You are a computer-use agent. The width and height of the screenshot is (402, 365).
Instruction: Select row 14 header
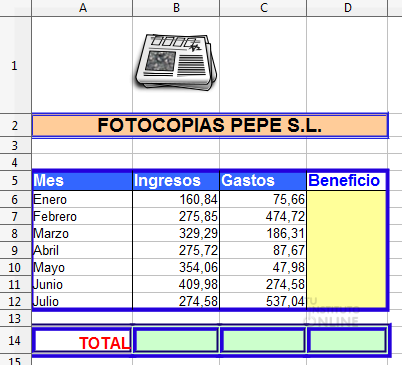(x=15, y=341)
